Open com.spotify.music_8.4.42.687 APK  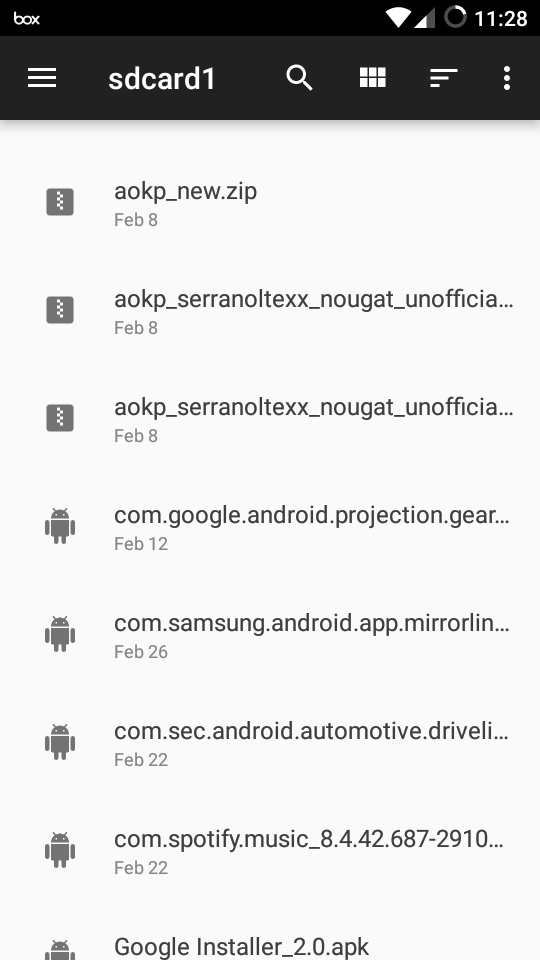[x=270, y=850]
